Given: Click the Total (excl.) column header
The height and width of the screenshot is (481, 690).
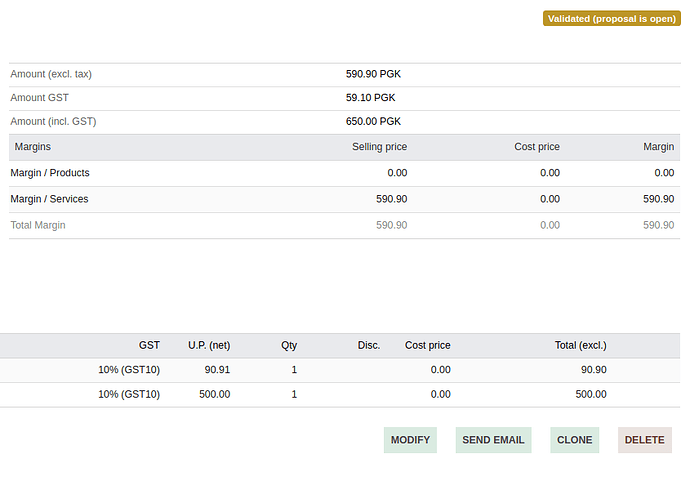Looking at the screenshot, I should pyautogui.click(x=580, y=345).
